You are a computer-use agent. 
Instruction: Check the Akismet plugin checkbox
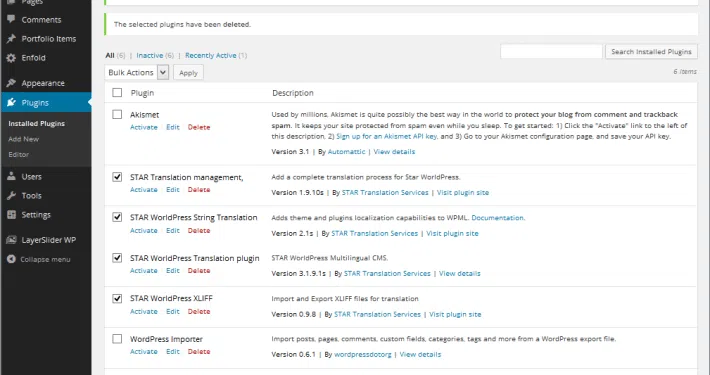tap(117, 114)
